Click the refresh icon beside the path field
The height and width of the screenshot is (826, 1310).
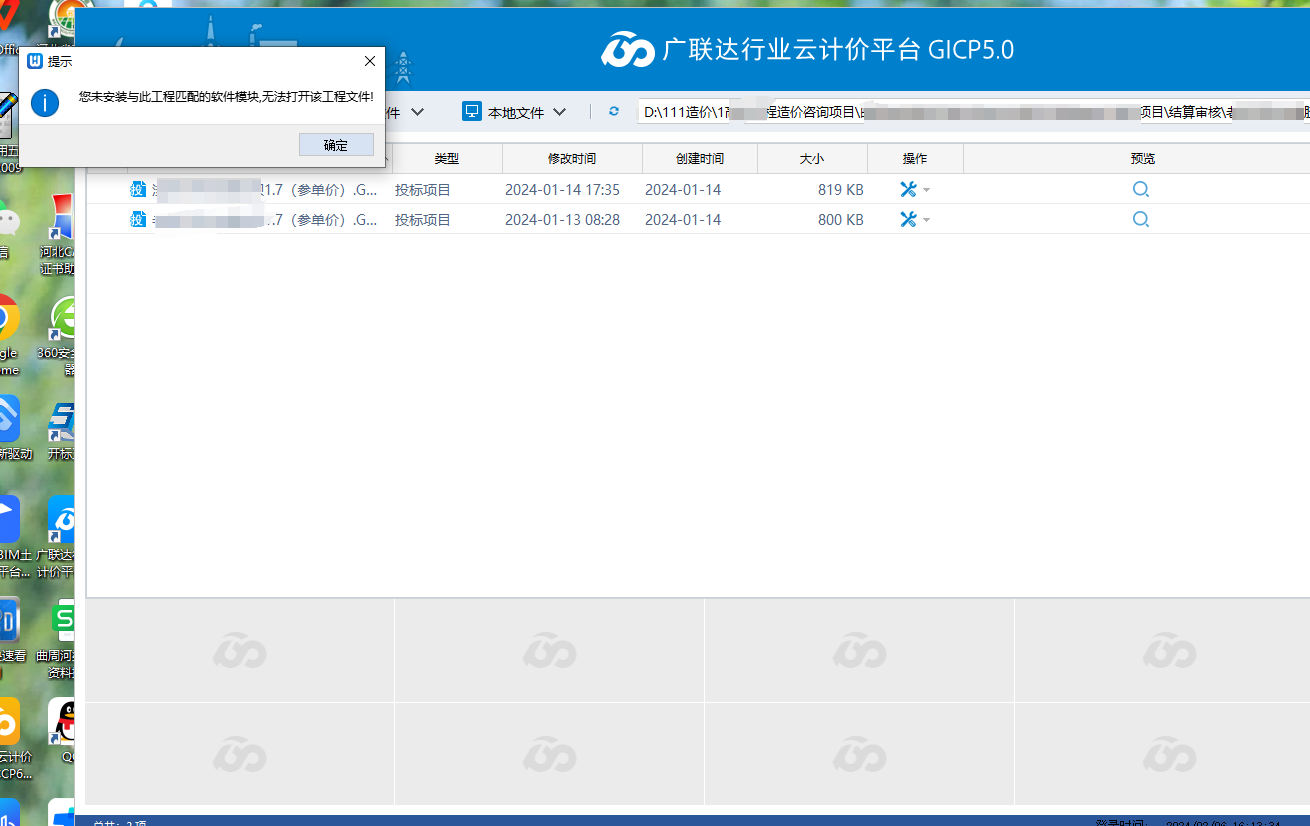pyautogui.click(x=614, y=112)
